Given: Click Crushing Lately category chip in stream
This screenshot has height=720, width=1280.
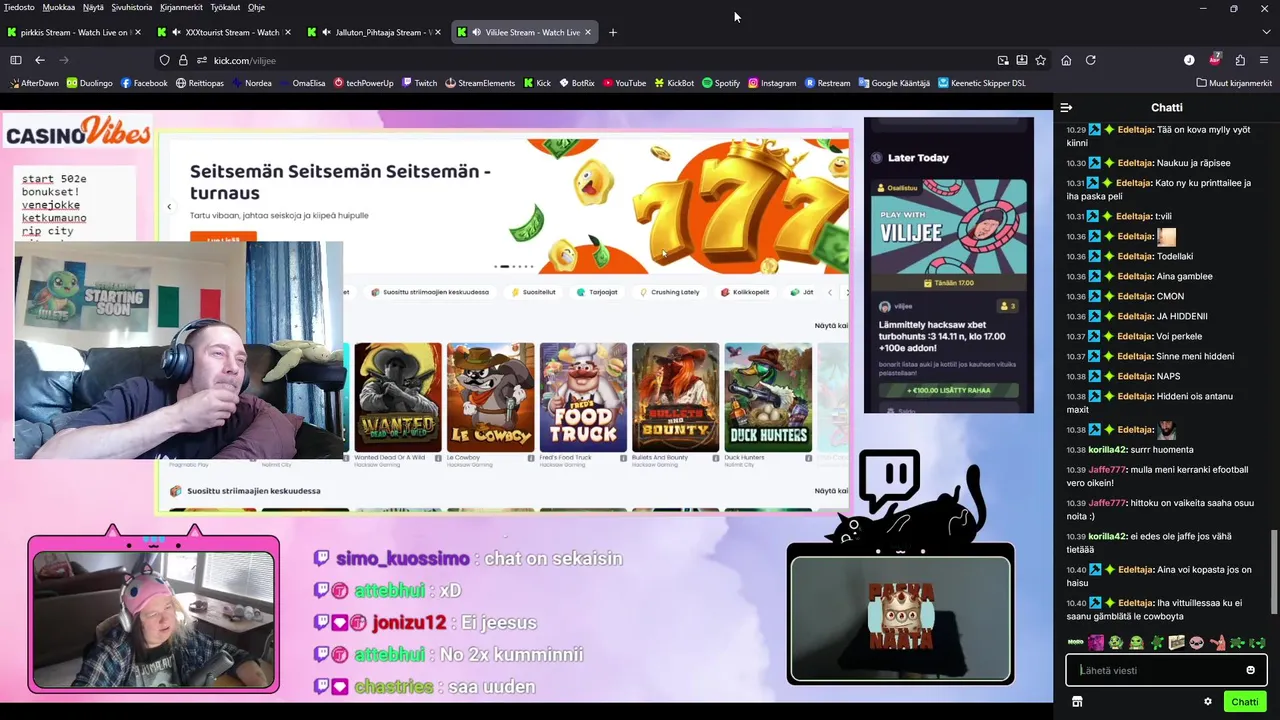Looking at the screenshot, I should (x=669, y=292).
